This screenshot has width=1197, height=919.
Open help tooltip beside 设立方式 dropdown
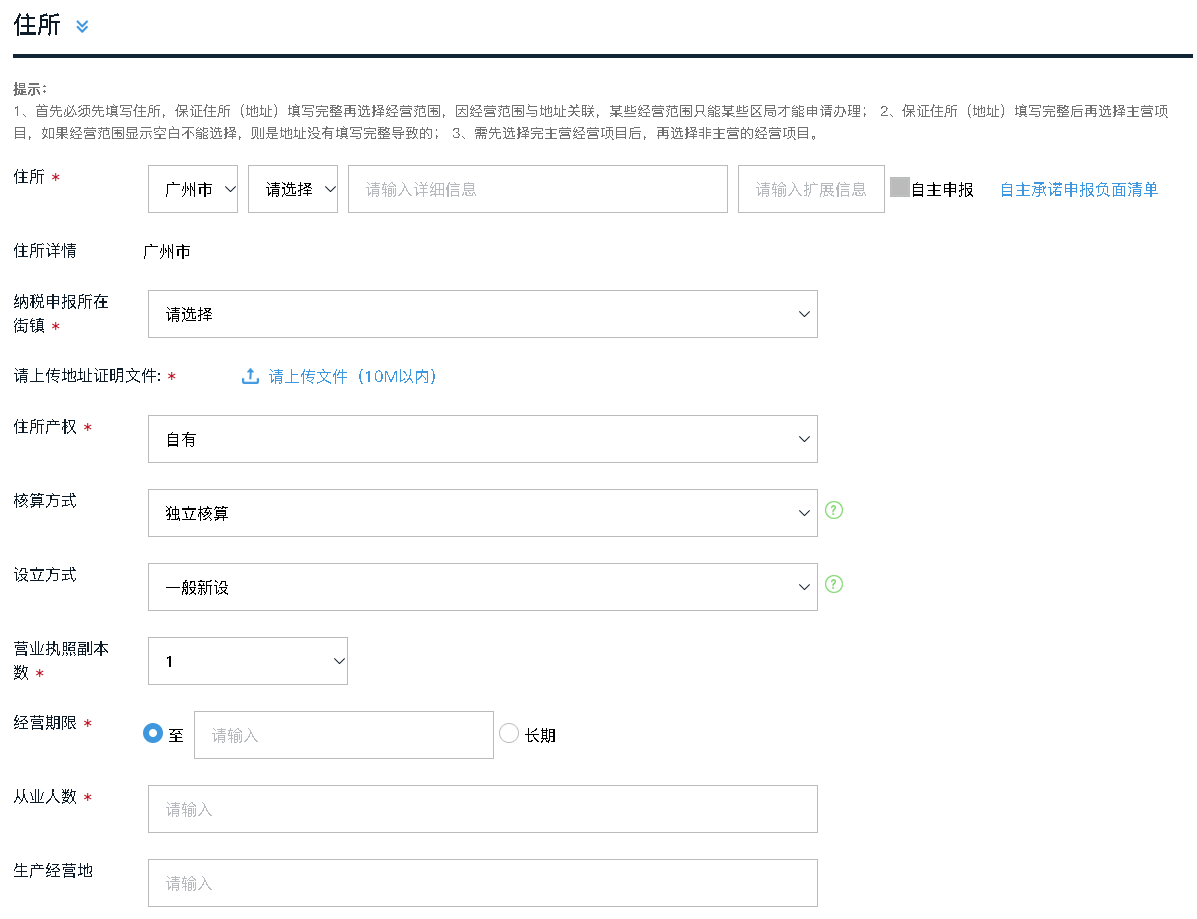(x=834, y=585)
